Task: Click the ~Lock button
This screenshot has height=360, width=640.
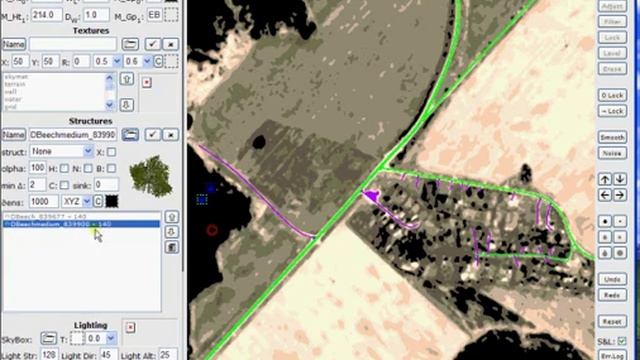Action: coord(612,111)
